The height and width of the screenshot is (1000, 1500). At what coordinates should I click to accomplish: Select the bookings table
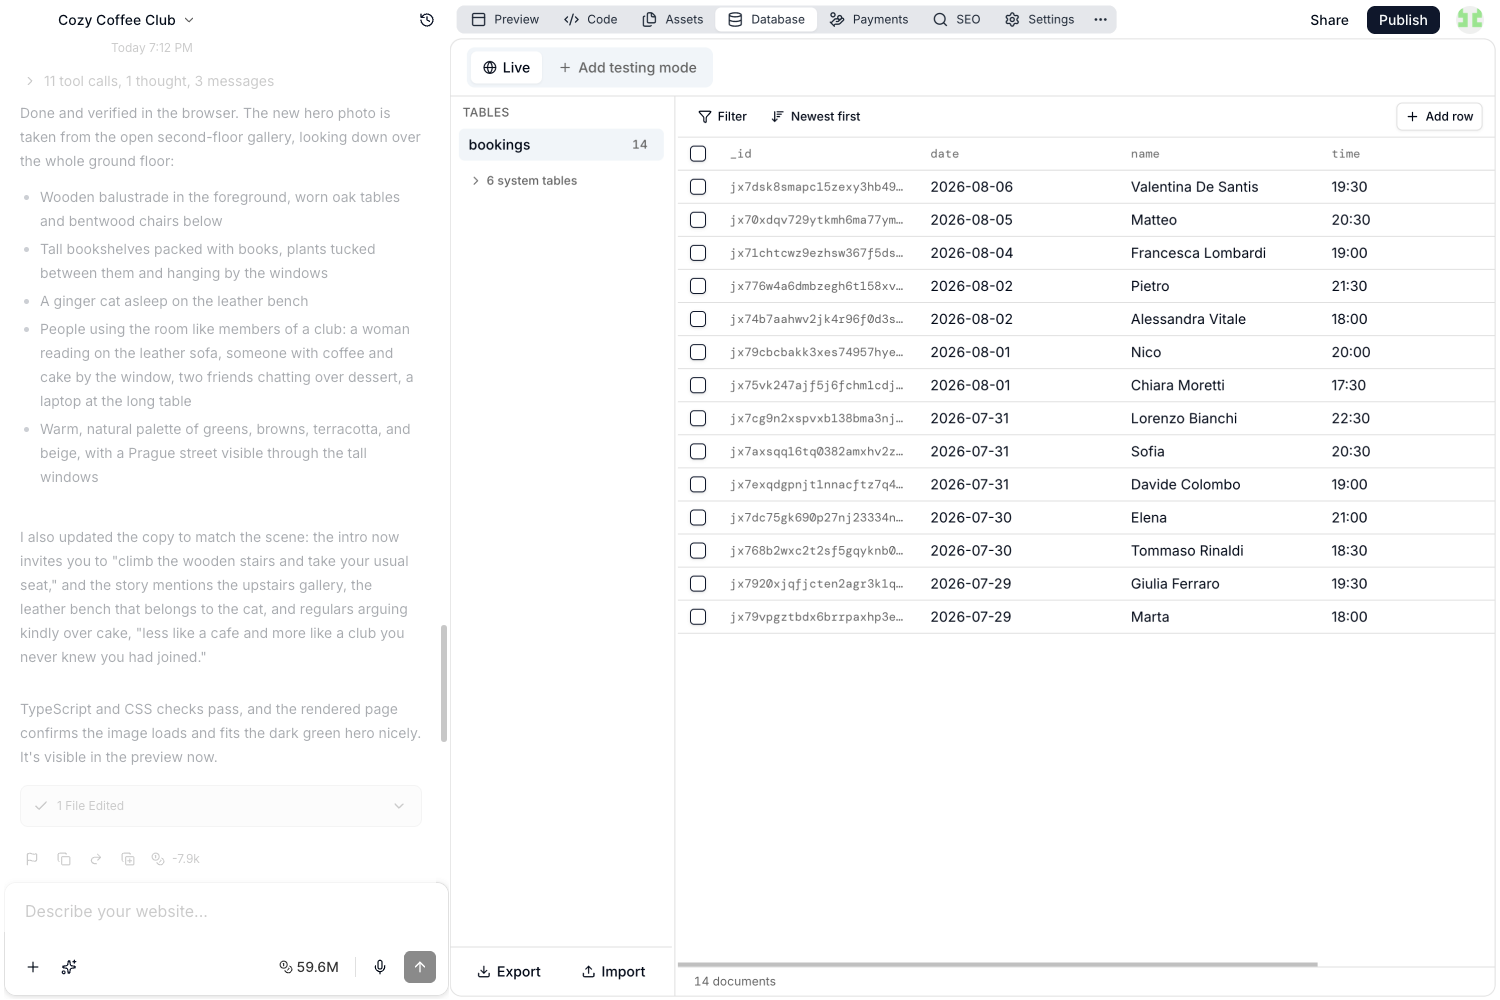pyautogui.click(x=561, y=145)
